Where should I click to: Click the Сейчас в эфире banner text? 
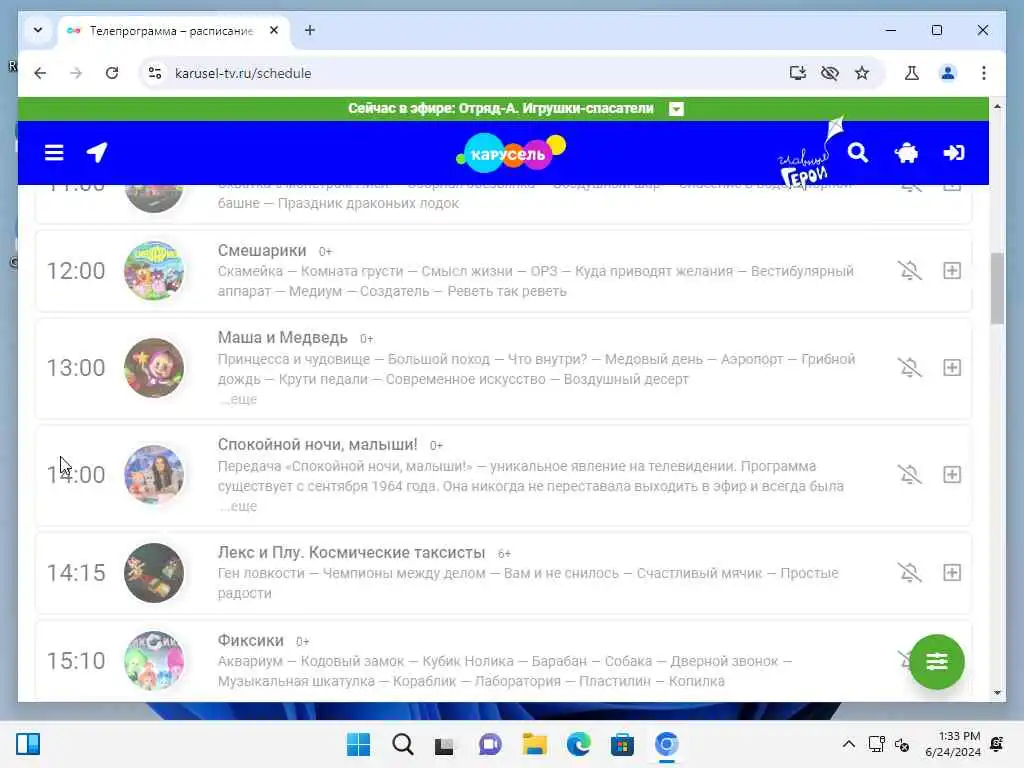pos(500,108)
